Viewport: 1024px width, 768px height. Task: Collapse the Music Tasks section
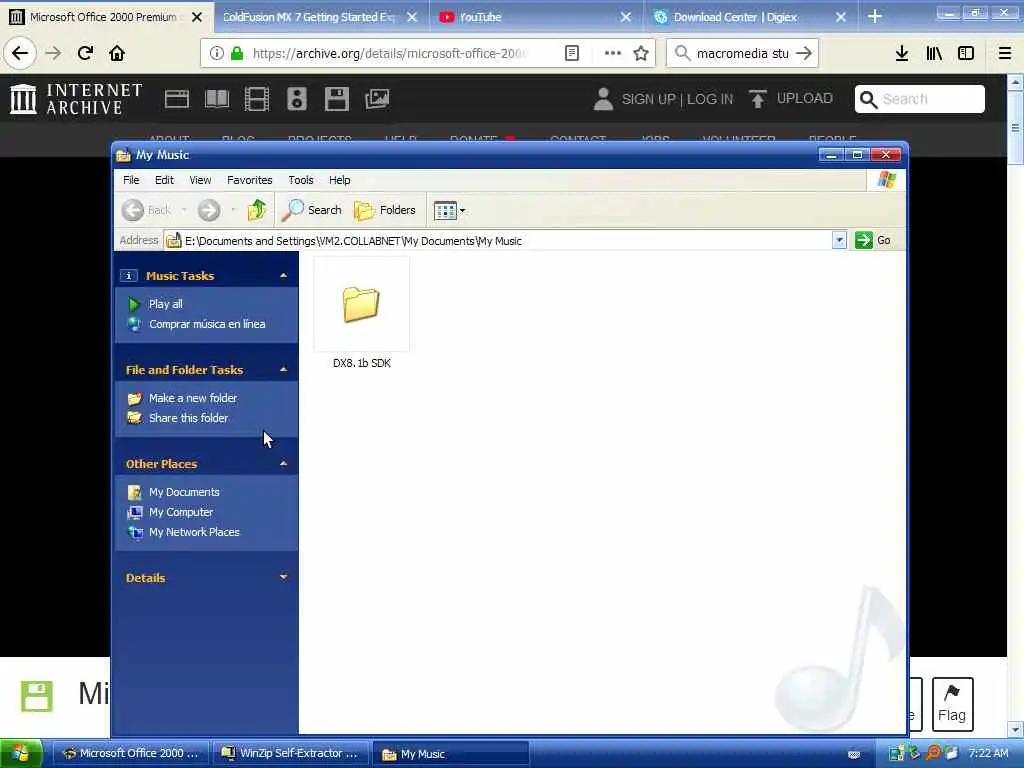283,276
